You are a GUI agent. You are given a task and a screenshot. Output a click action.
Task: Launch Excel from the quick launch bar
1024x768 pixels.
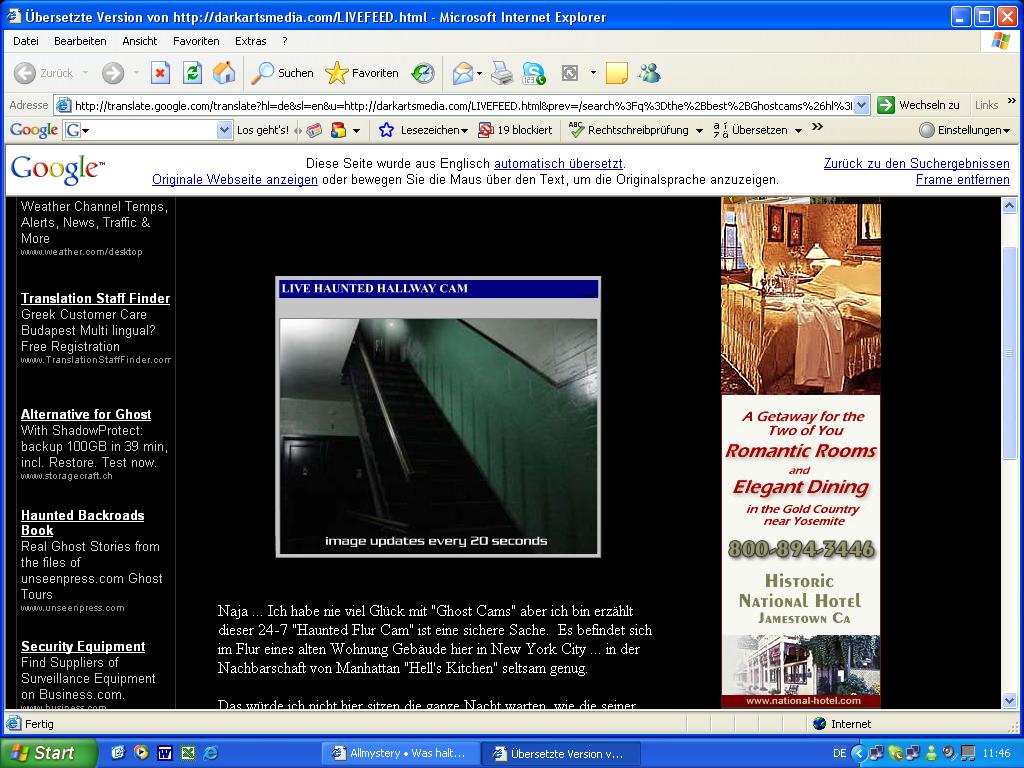coord(187,753)
